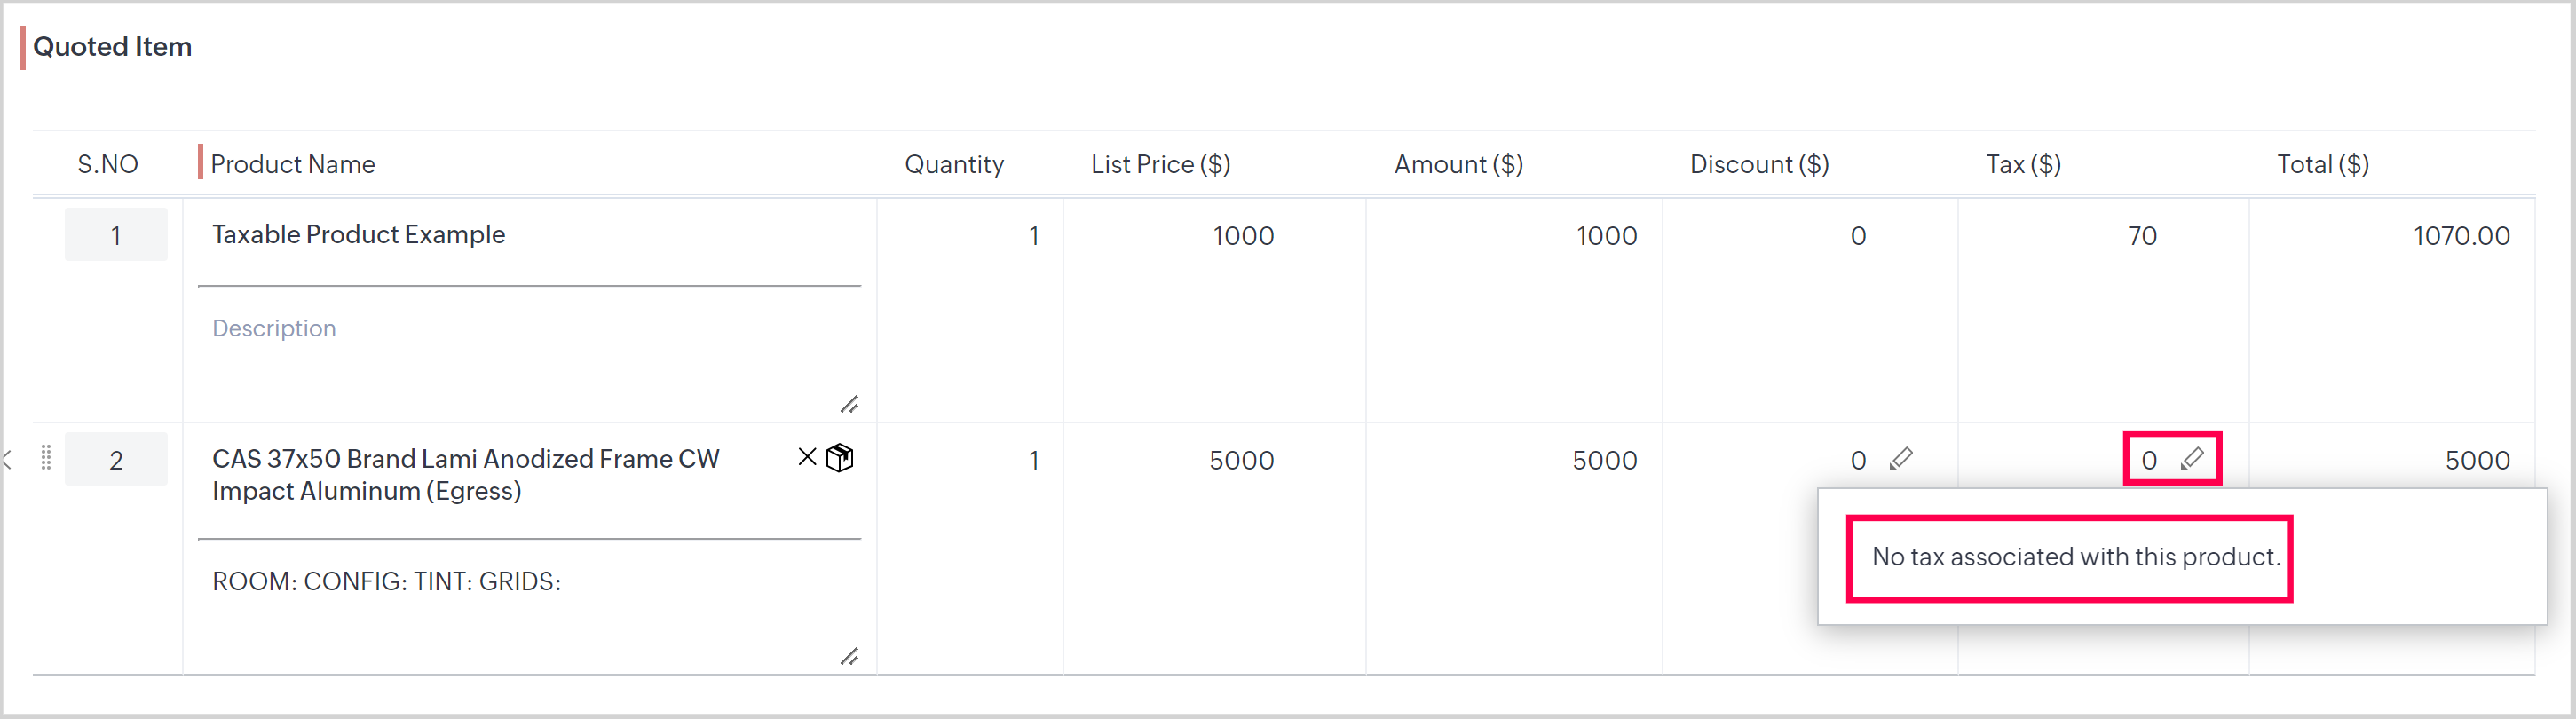Grab the drag handle beside row 2
This screenshot has height=719, width=2576.
pyautogui.click(x=46, y=458)
